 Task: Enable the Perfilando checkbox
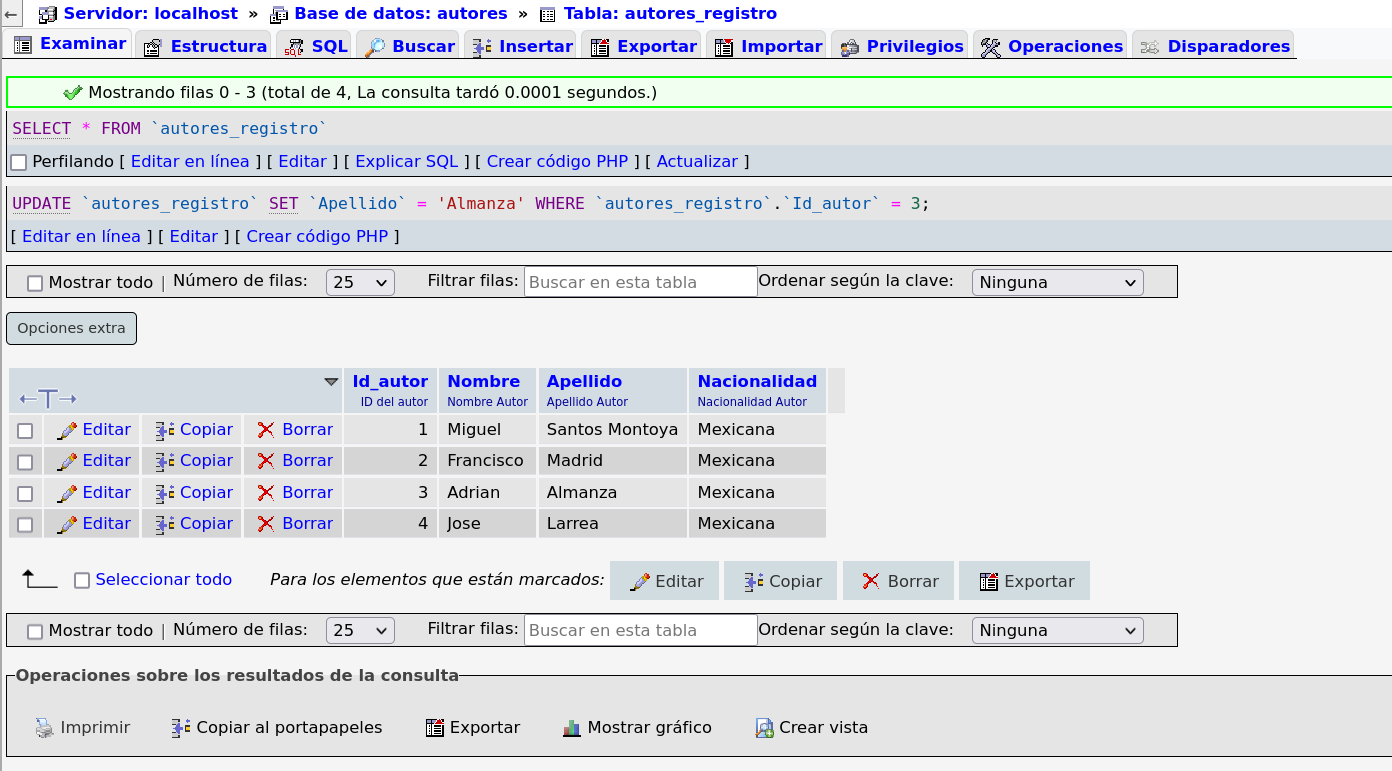tap(19, 162)
